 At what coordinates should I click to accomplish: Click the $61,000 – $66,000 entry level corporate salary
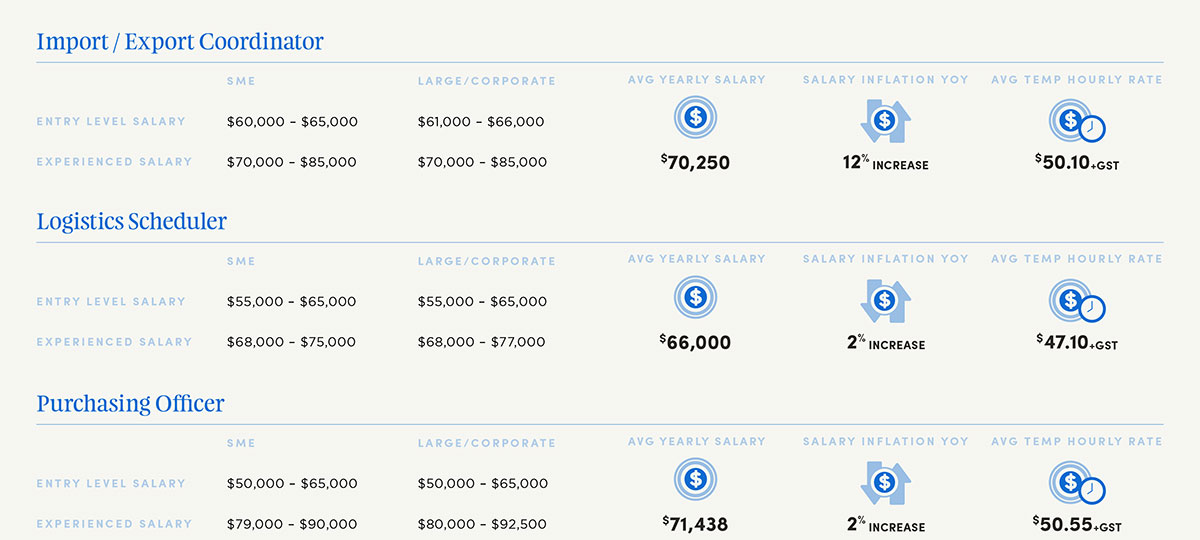481,122
